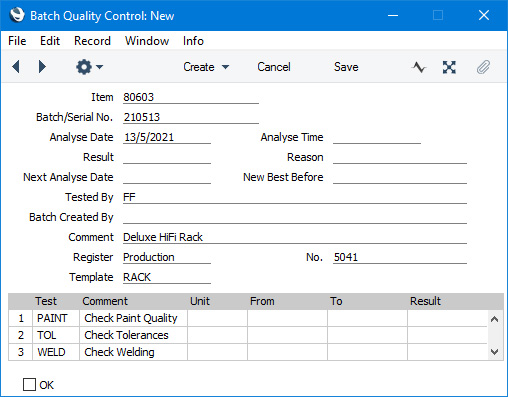This screenshot has width=508, height=397.
Task: Expand the Create dropdown arrow
Action: point(226,67)
